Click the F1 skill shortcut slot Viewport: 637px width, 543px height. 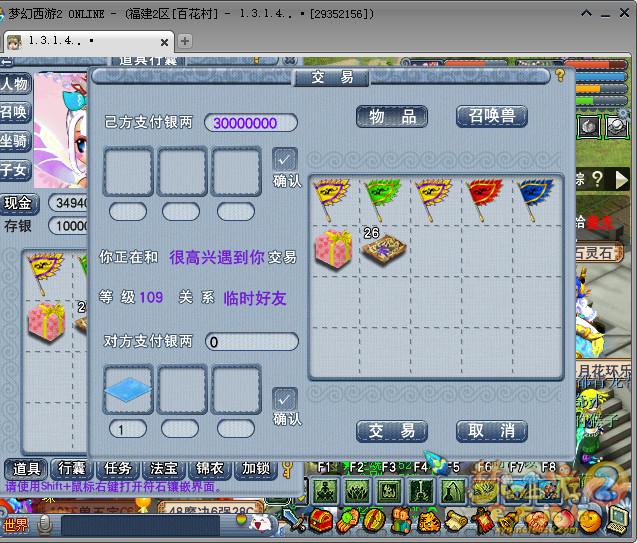point(324,490)
